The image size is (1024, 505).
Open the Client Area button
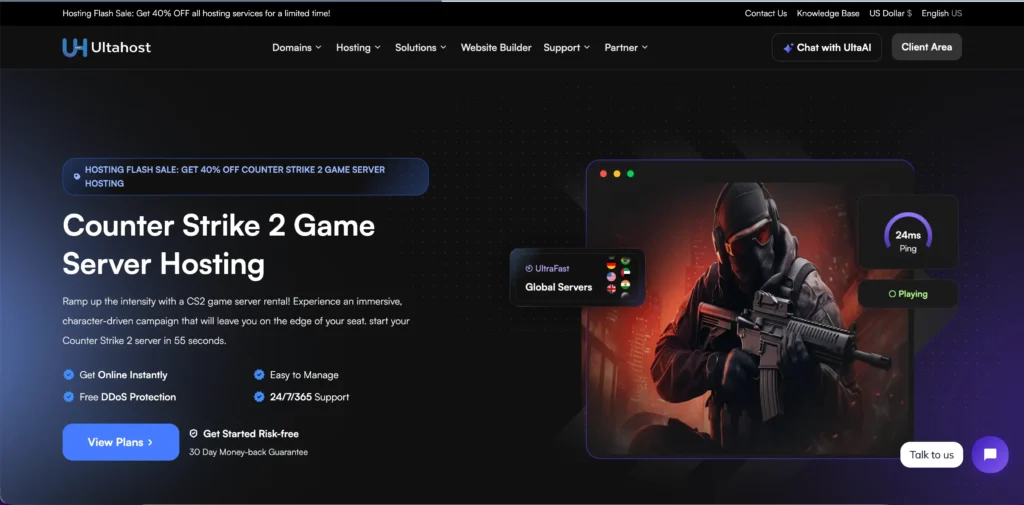coord(926,47)
